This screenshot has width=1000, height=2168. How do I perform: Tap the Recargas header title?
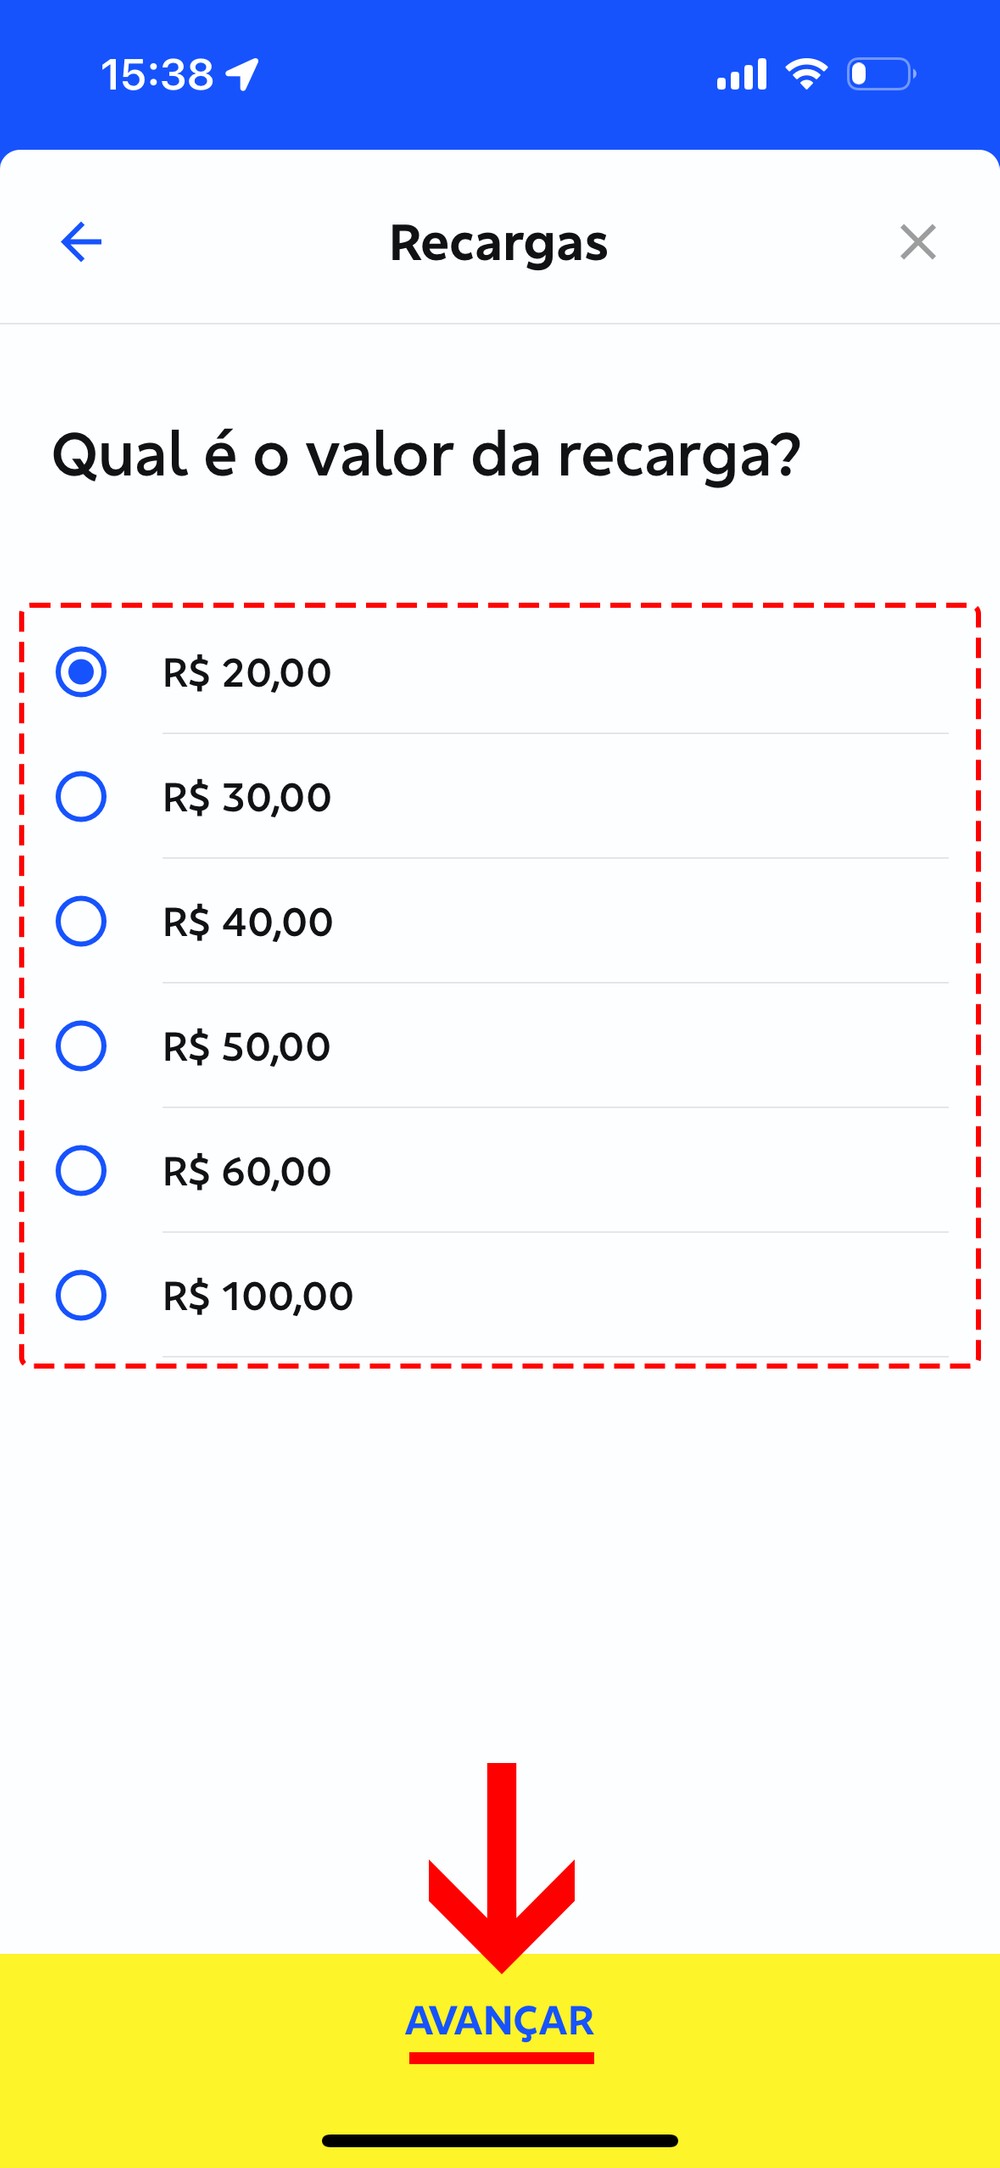(x=499, y=243)
